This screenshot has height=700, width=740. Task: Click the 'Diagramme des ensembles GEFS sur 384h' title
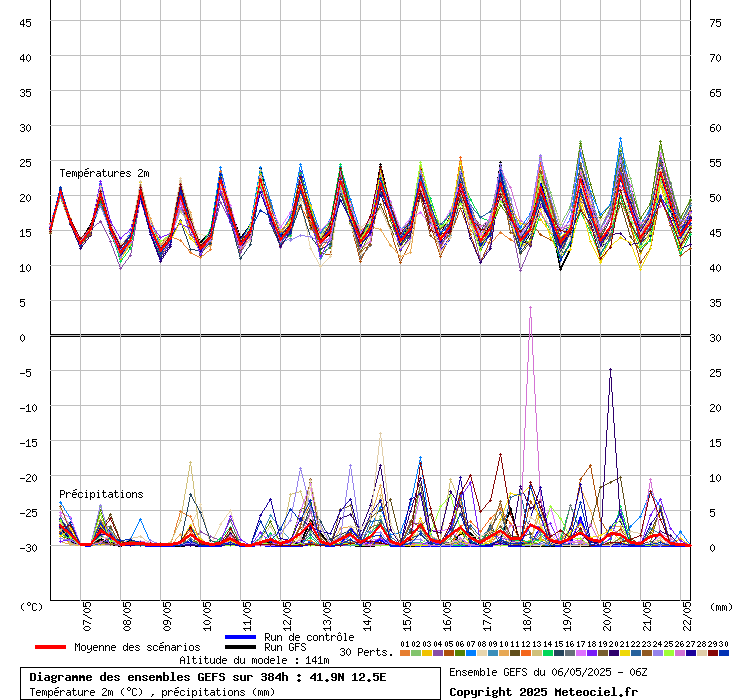point(159,677)
